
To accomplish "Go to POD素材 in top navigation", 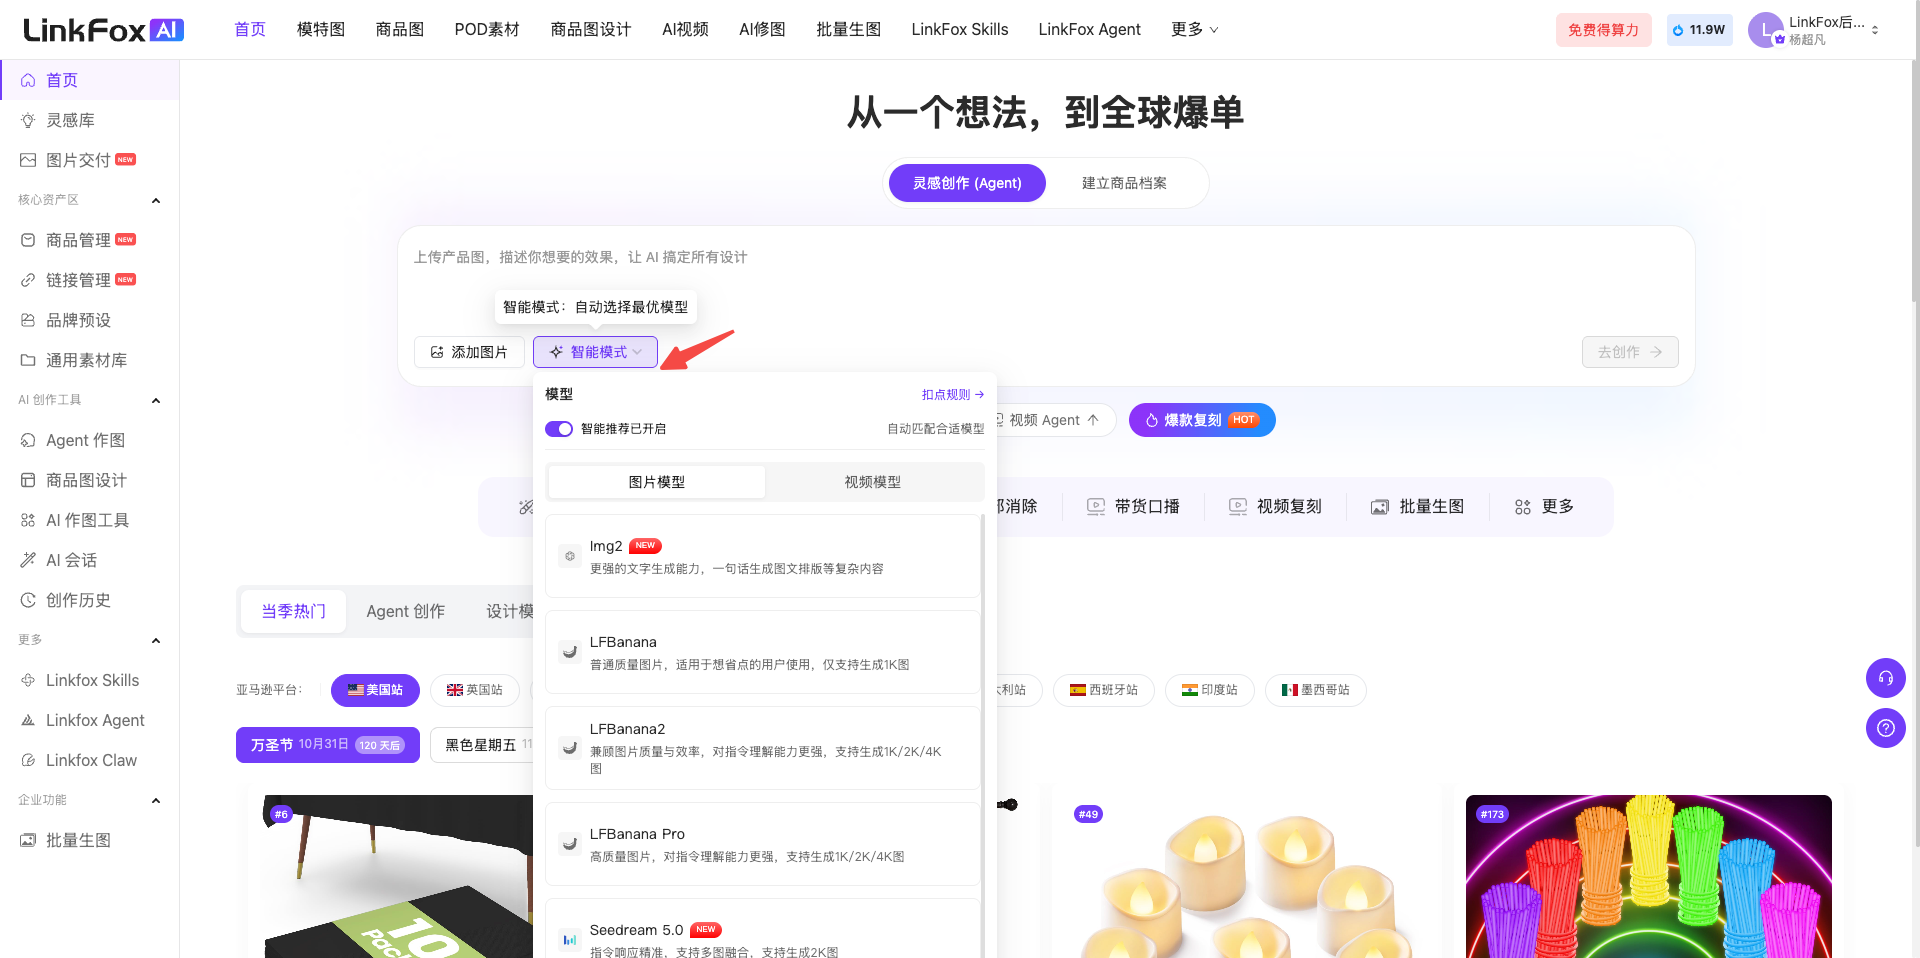I will pos(487,30).
